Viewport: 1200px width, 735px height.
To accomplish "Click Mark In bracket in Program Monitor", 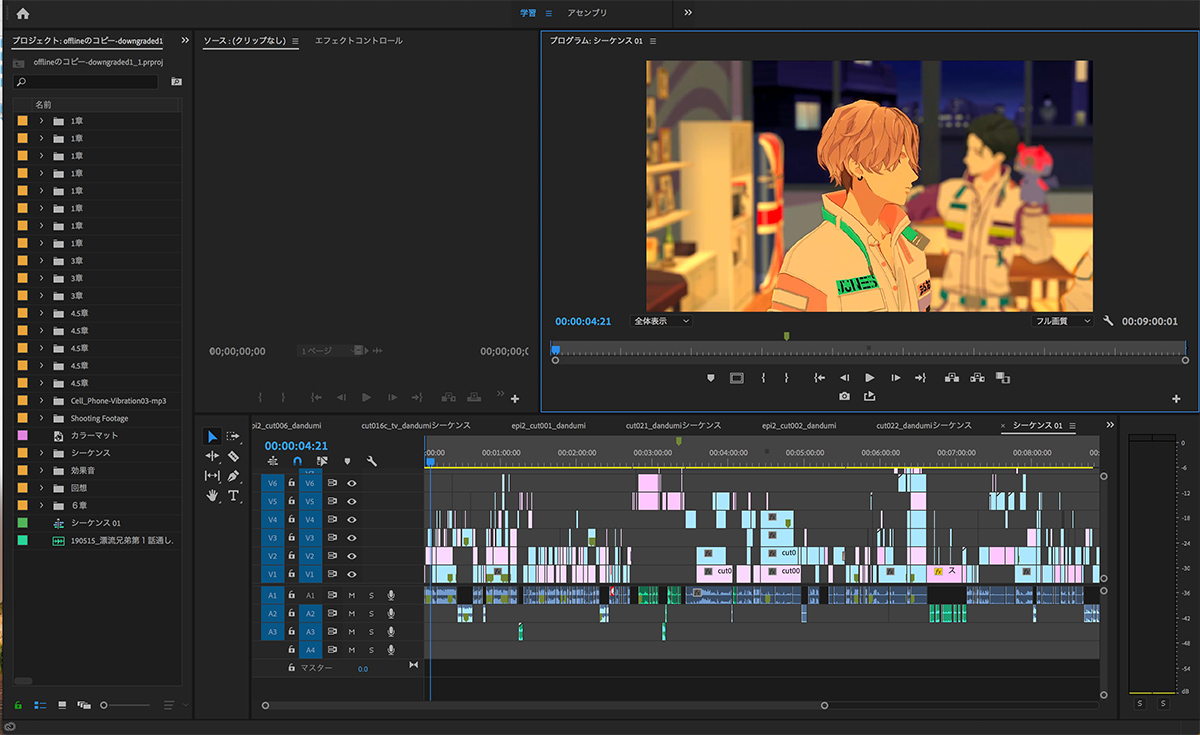I will click(x=763, y=378).
